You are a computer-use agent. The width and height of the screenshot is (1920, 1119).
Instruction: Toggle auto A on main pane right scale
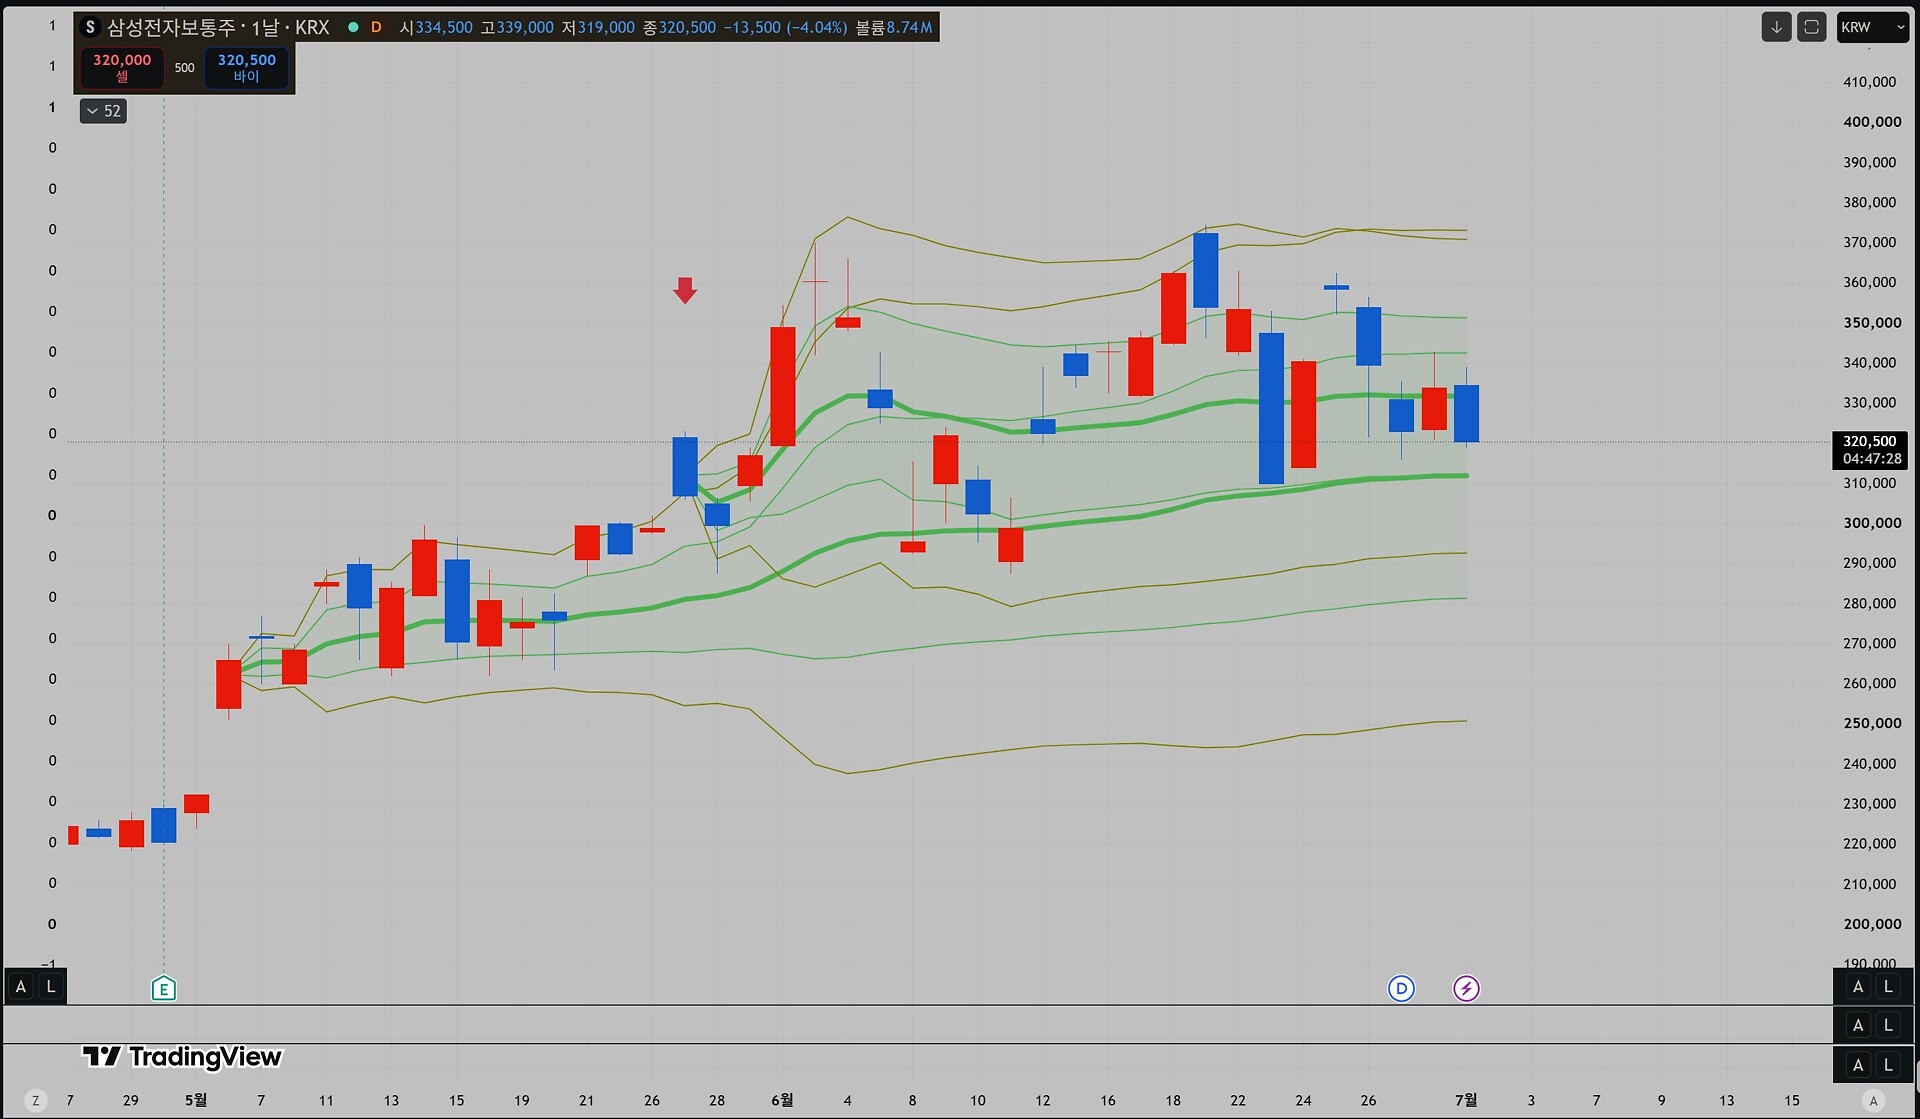pyautogui.click(x=1858, y=987)
